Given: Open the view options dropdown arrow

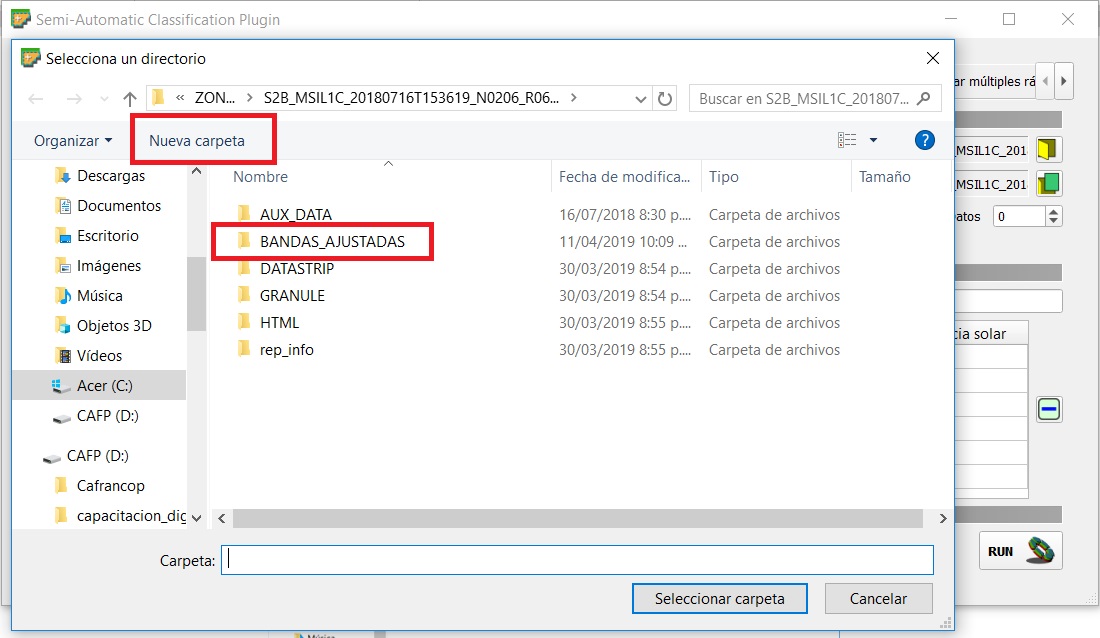Looking at the screenshot, I should (x=873, y=140).
